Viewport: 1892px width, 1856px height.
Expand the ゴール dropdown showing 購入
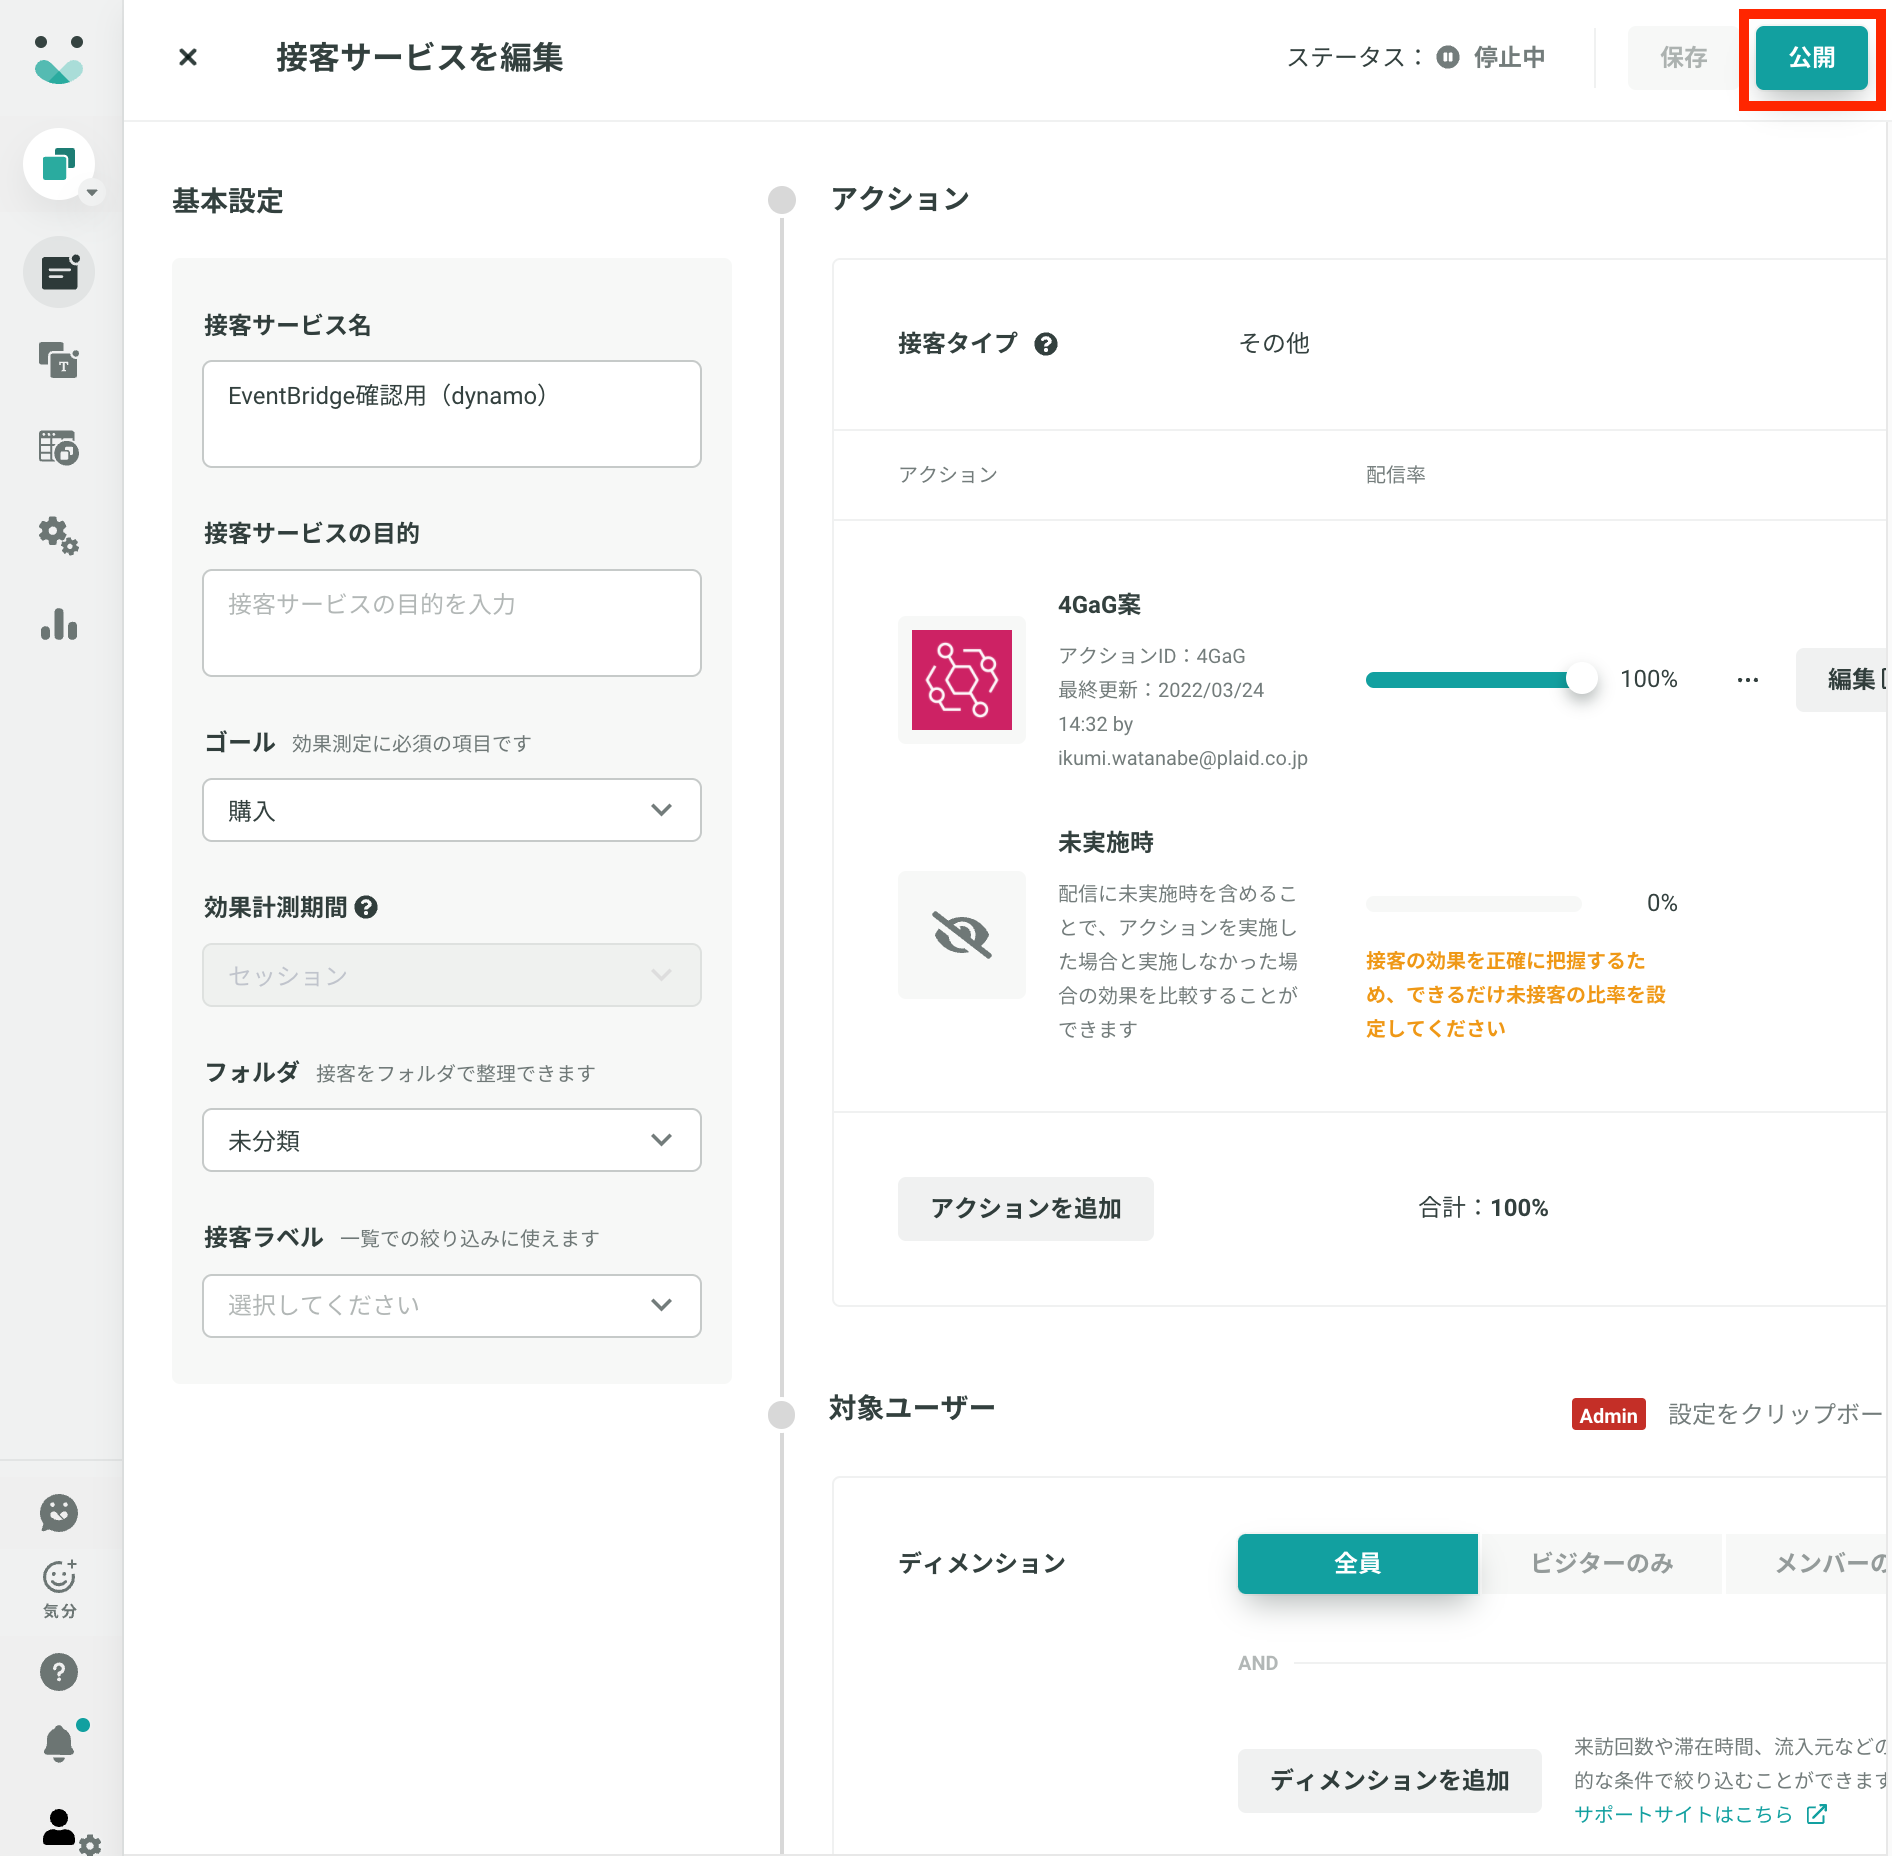pyautogui.click(x=452, y=810)
